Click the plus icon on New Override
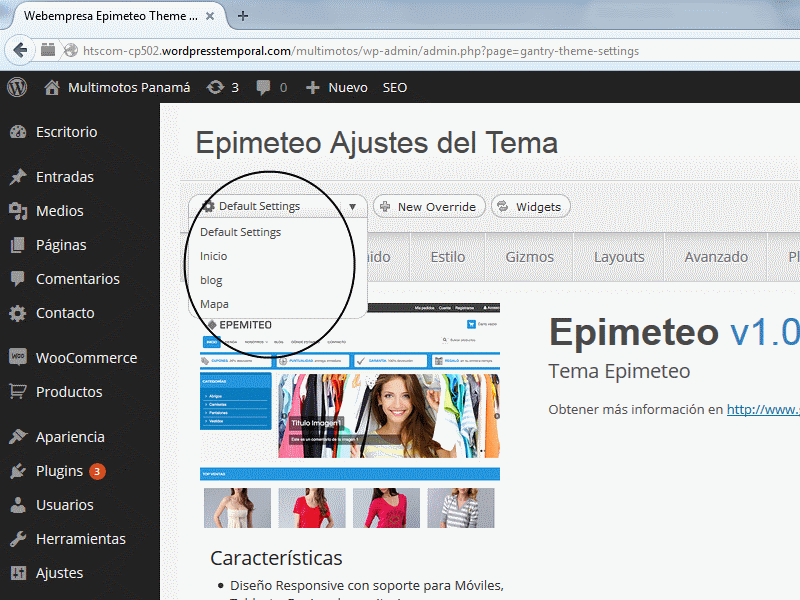 click(385, 207)
